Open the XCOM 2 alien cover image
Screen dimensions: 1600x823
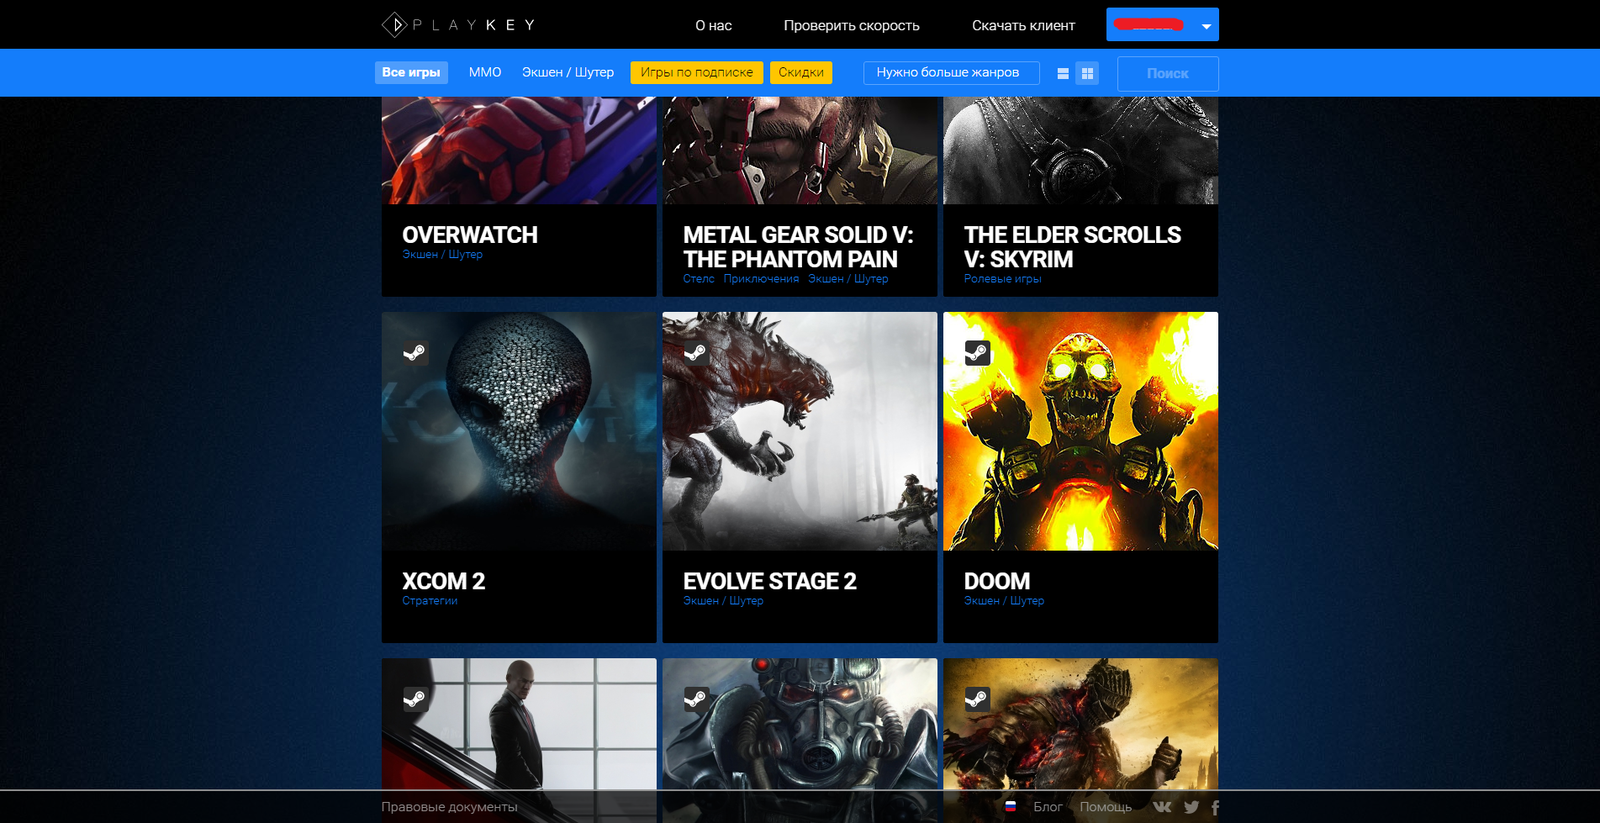519,431
